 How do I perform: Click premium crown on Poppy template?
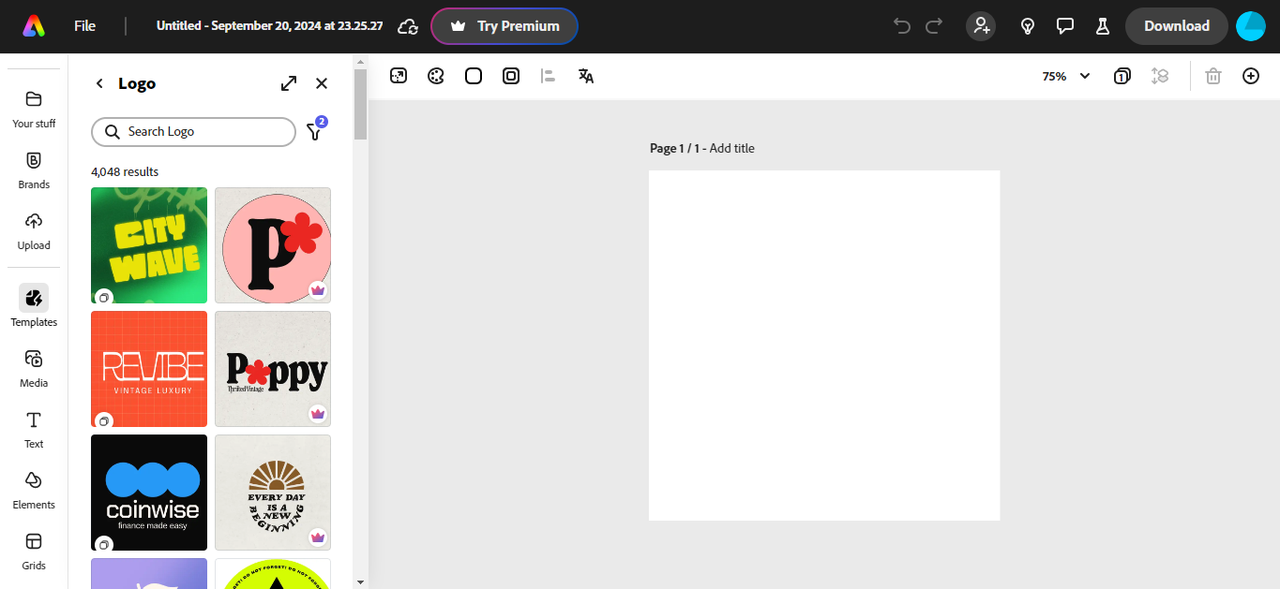[318, 414]
